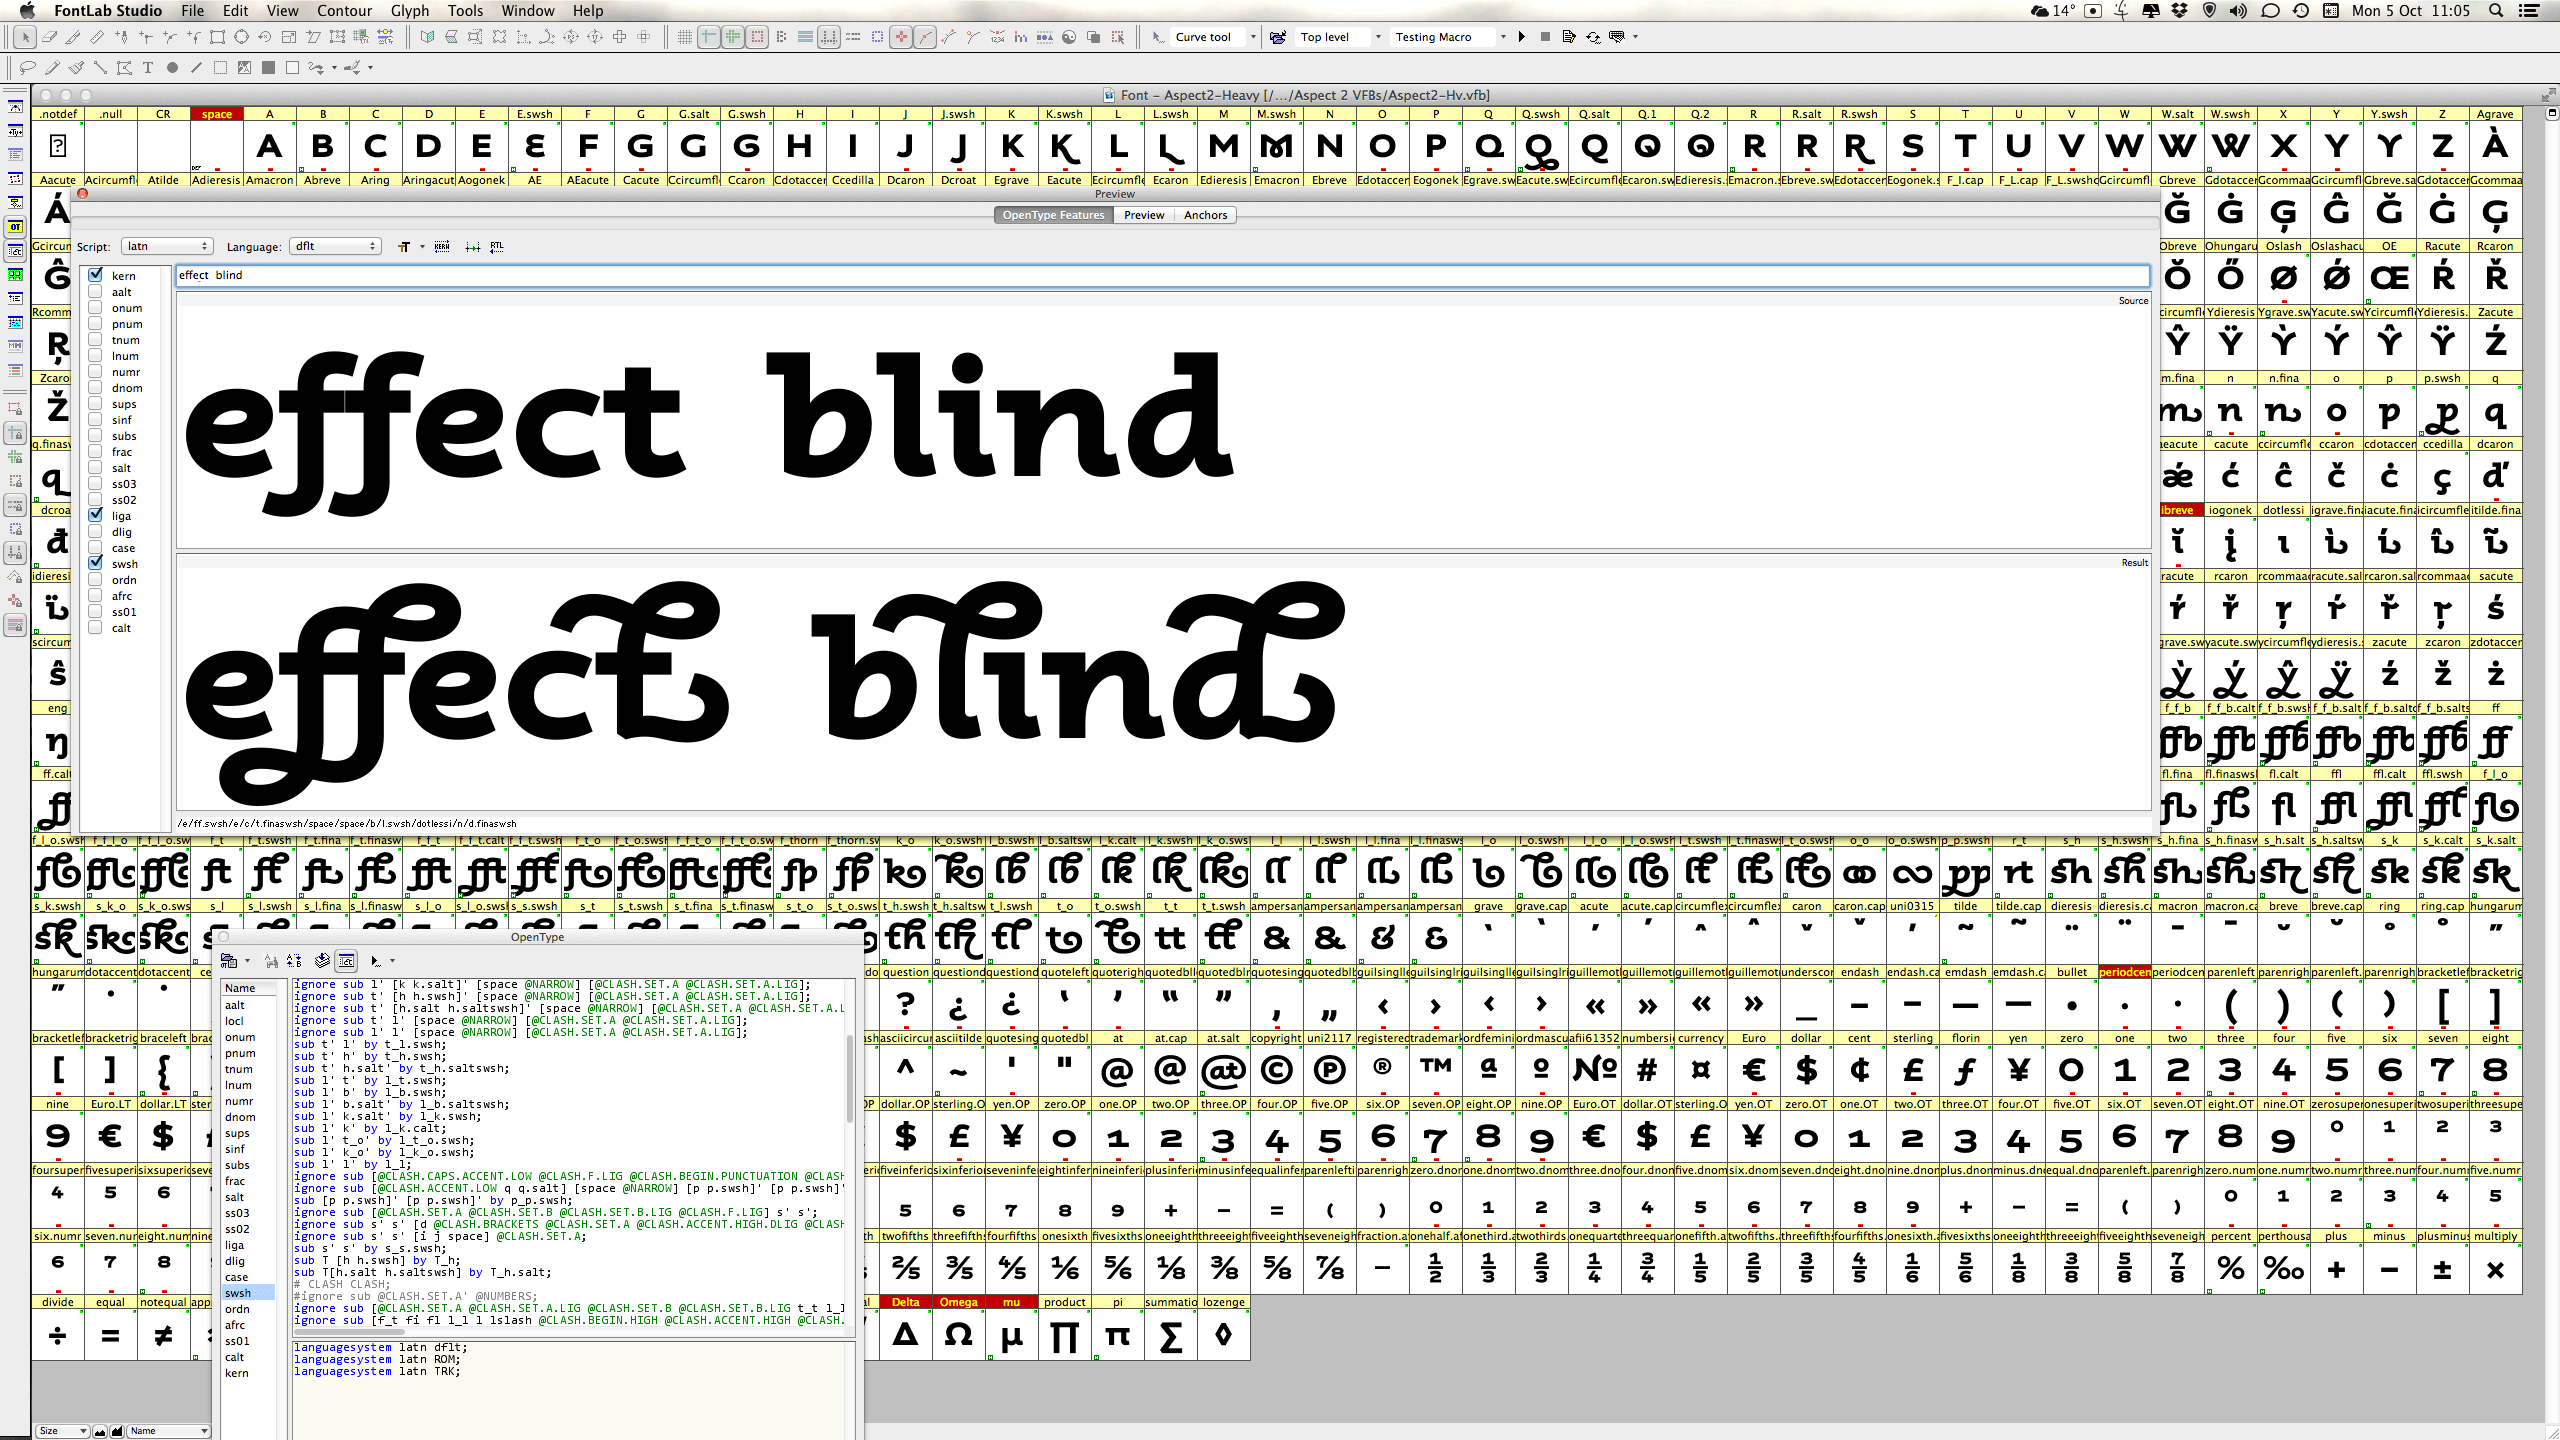Uncheck the liga feature checkbox
The height and width of the screenshot is (1440, 2560).
(x=96, y=515)
